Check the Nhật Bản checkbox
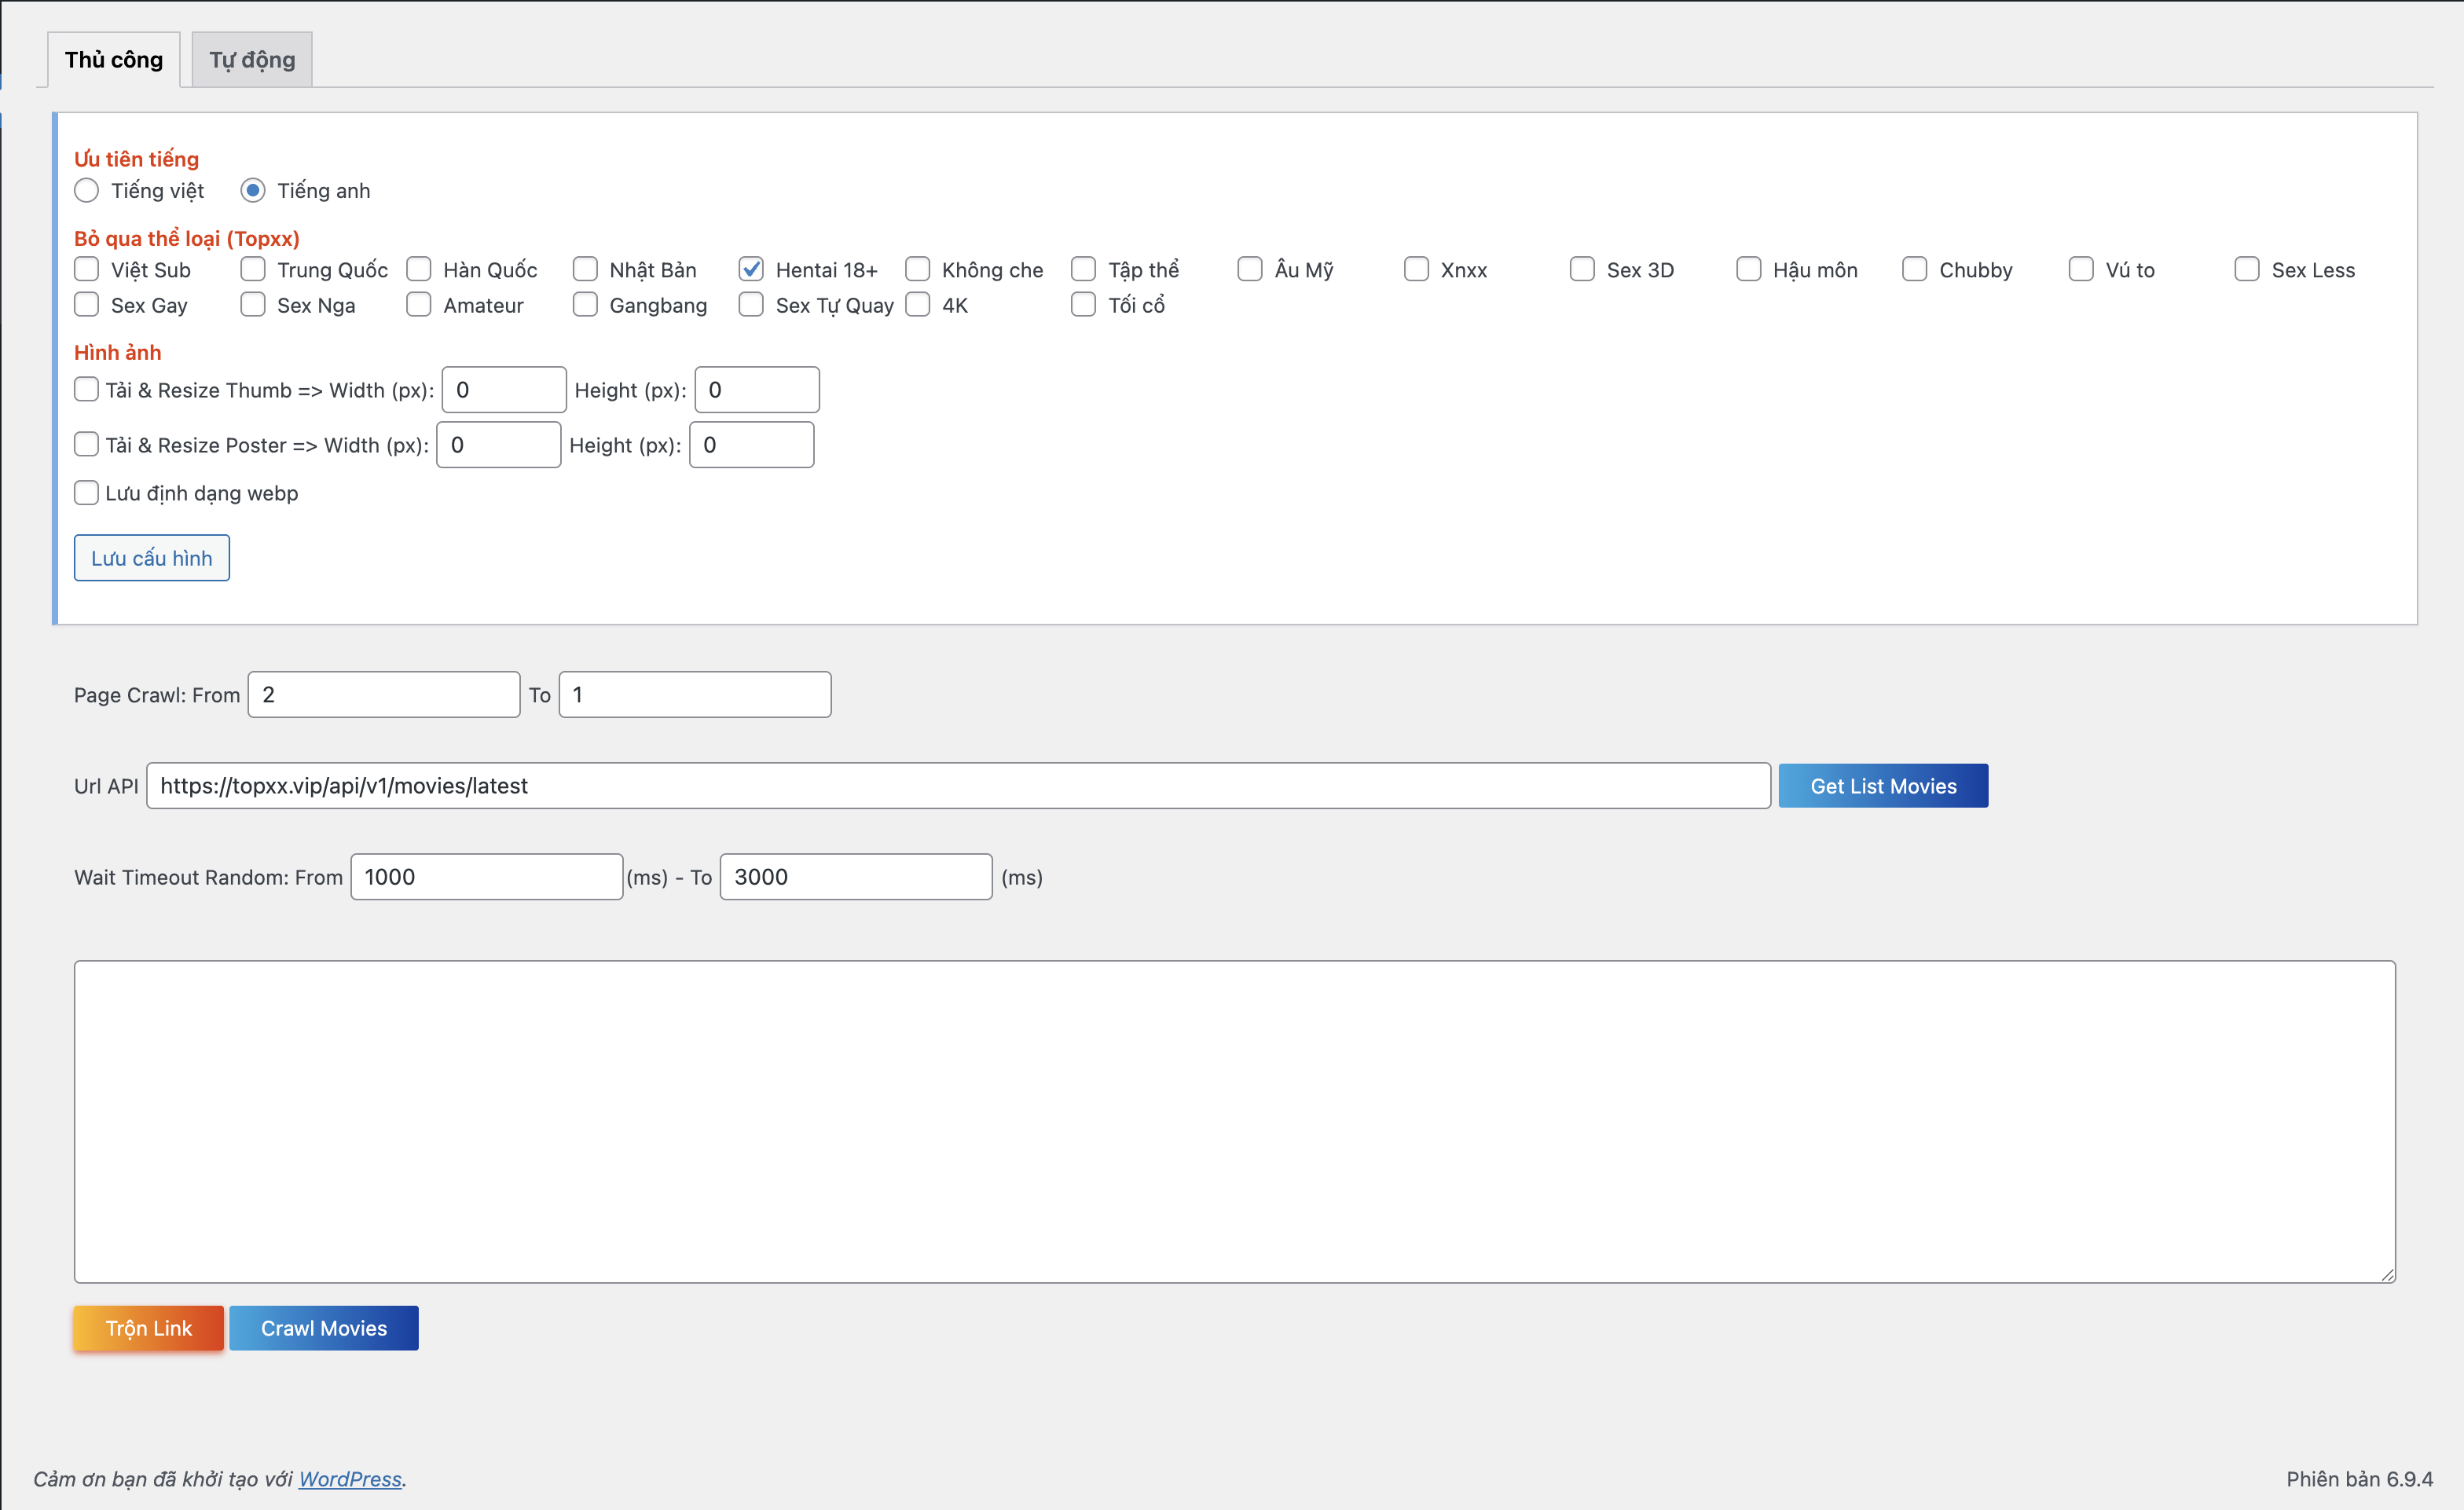 (585, 269)
